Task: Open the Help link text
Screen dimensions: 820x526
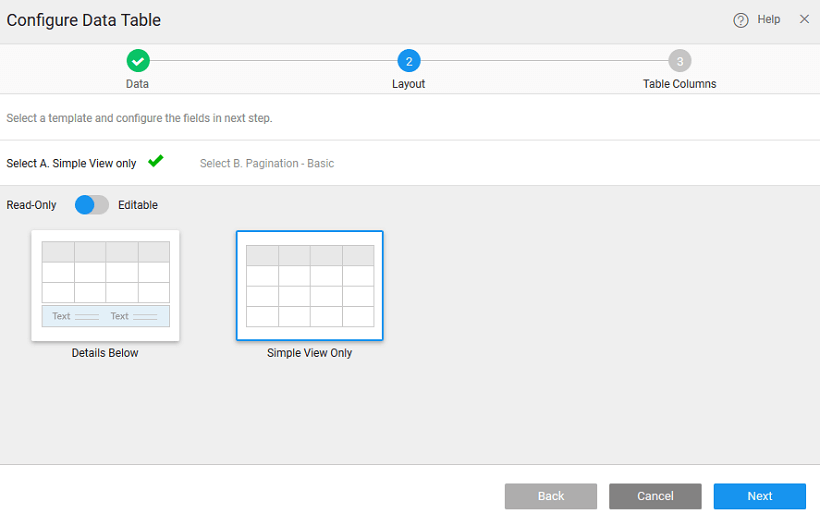Action: 768,20
